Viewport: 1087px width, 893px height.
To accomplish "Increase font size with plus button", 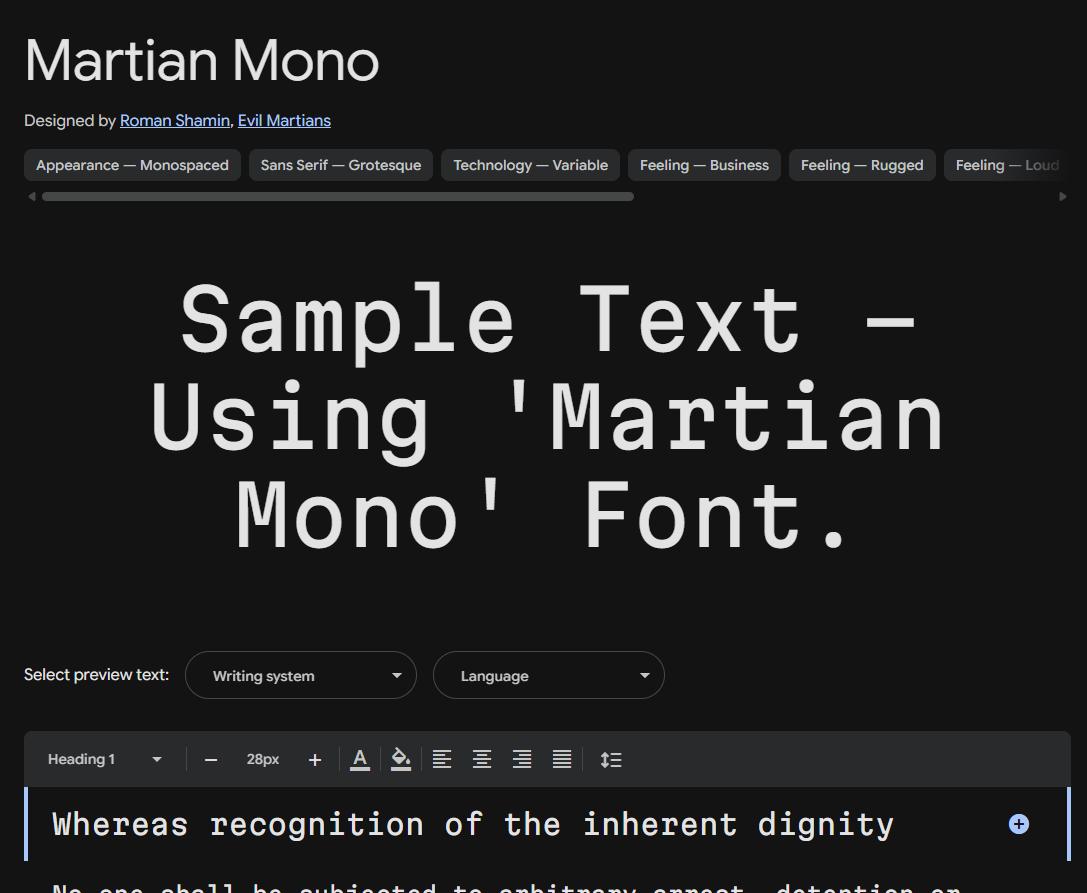I will (x=315, y=760).
